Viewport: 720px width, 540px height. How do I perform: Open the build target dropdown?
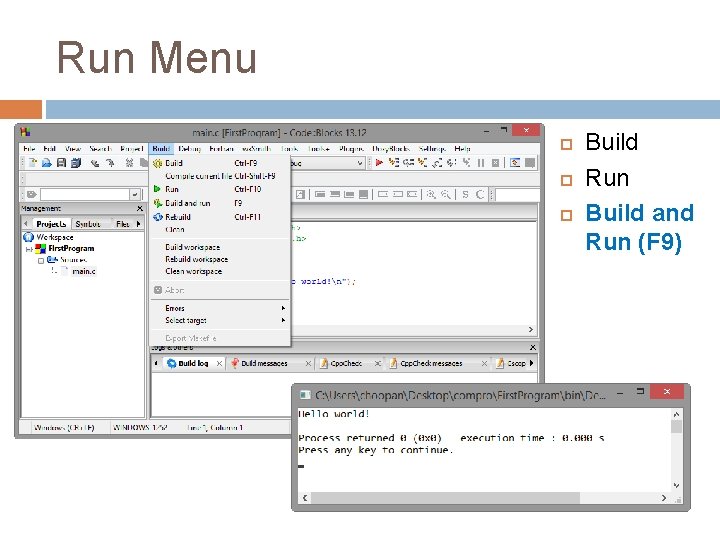coord(360,163)
